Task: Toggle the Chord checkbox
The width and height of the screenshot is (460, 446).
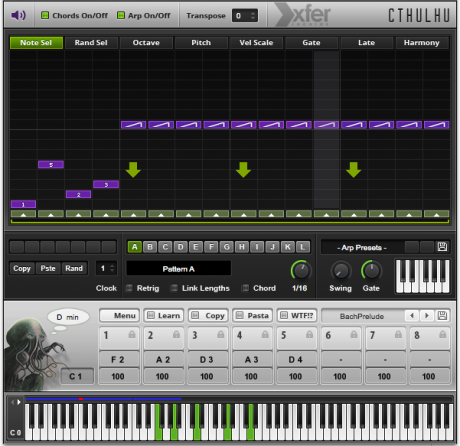Action: click(245, 288)
